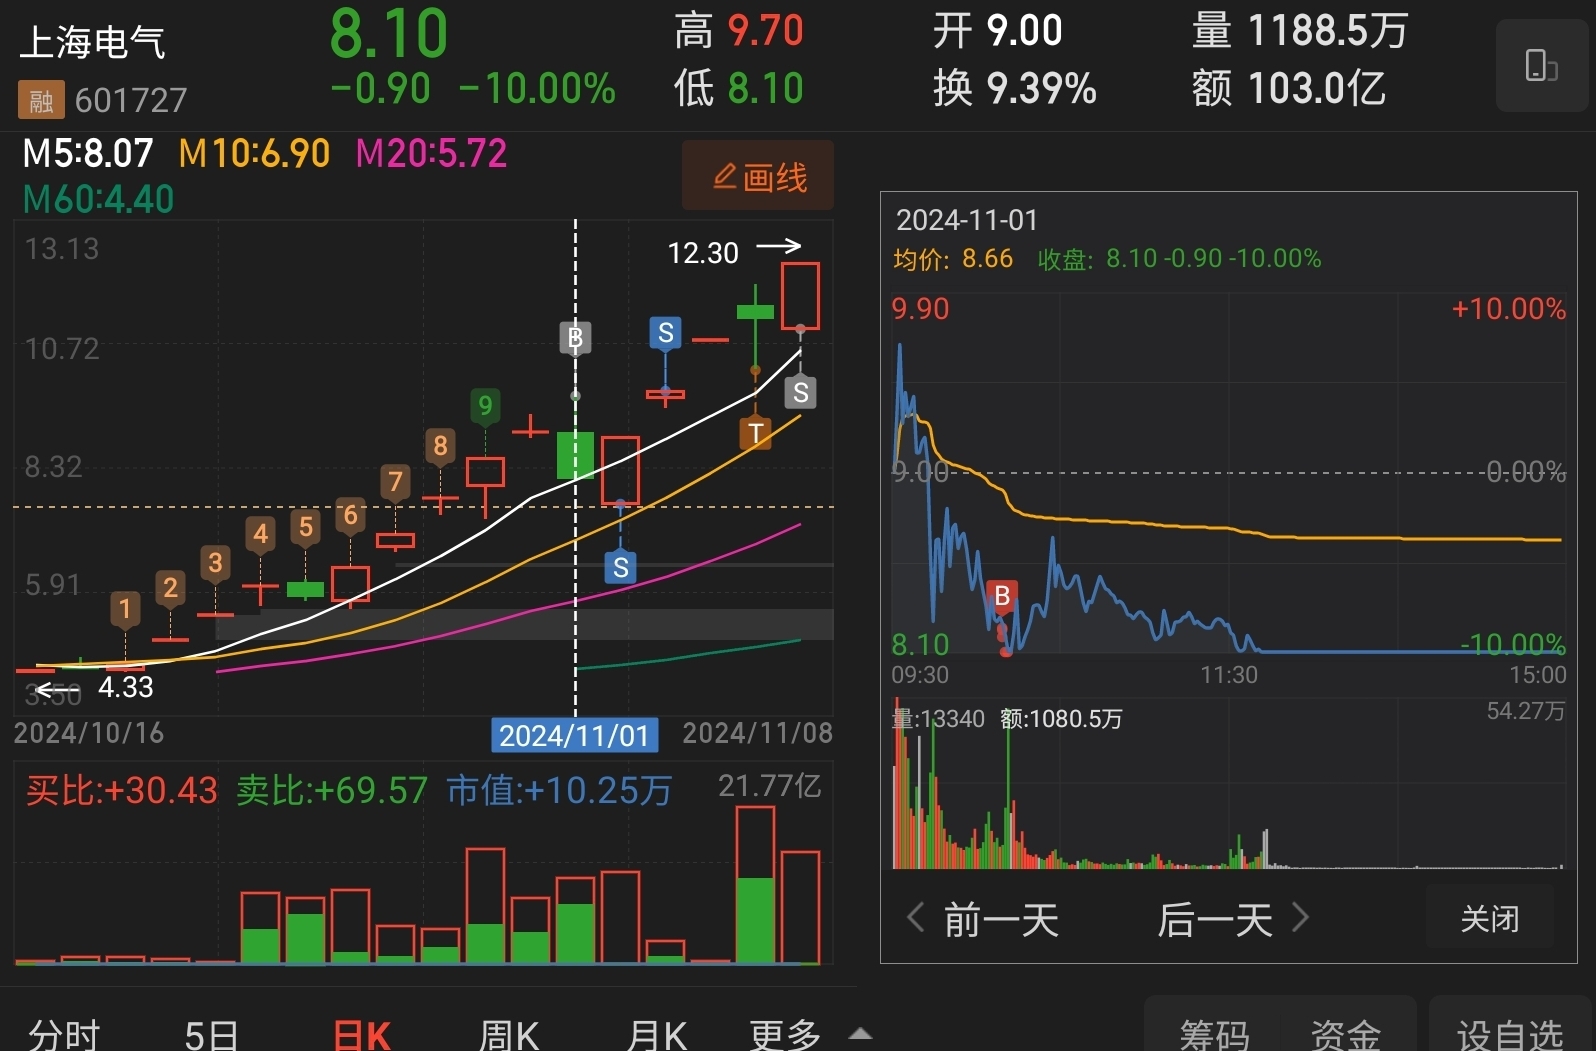Tap the landscape rotate screen icon
Viewport: 1596px width, 1051px height.
click(x=1541, y=65)
